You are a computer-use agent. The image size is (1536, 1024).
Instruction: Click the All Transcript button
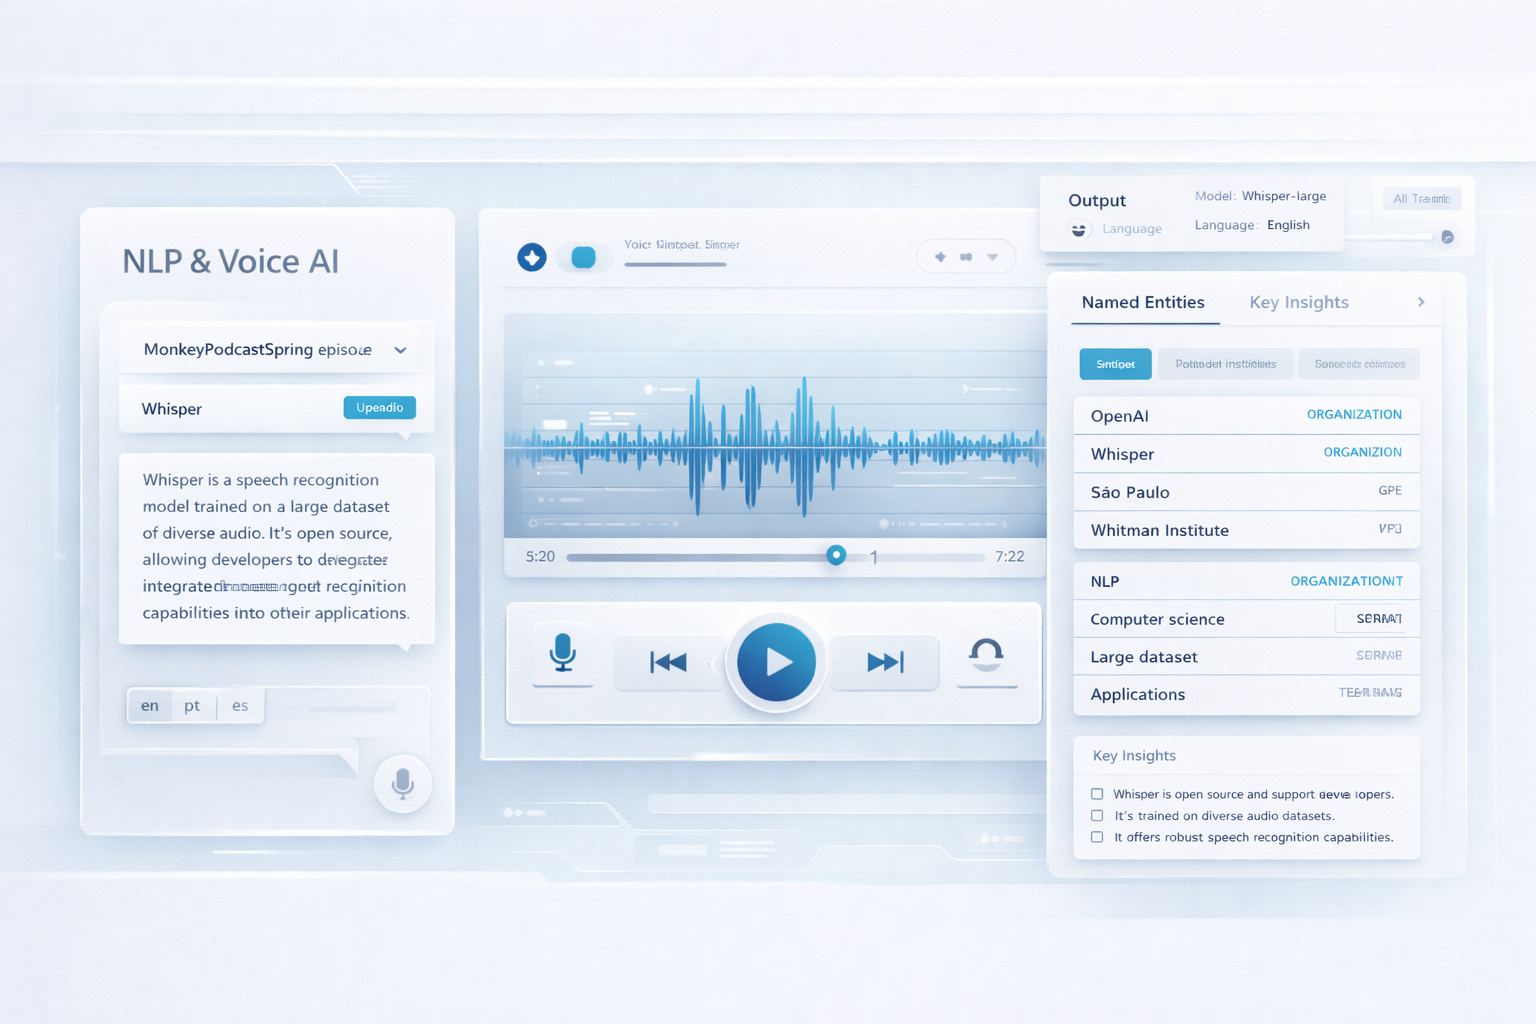[x=1421, y=198]
